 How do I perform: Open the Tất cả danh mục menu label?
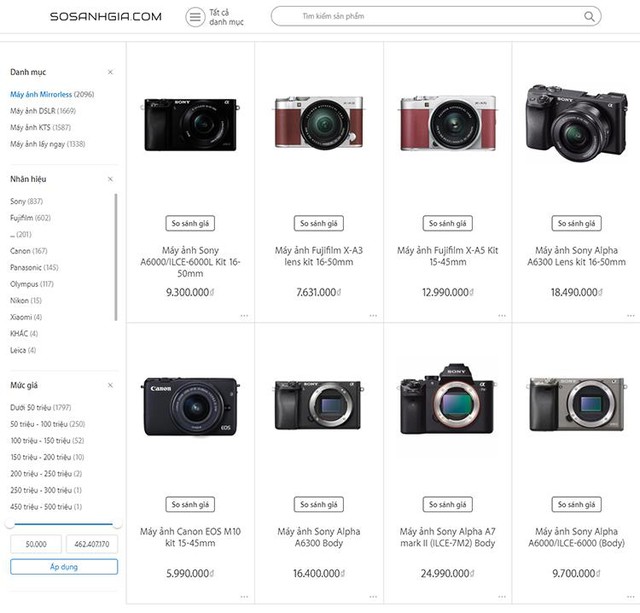click(x=226, y=17)
